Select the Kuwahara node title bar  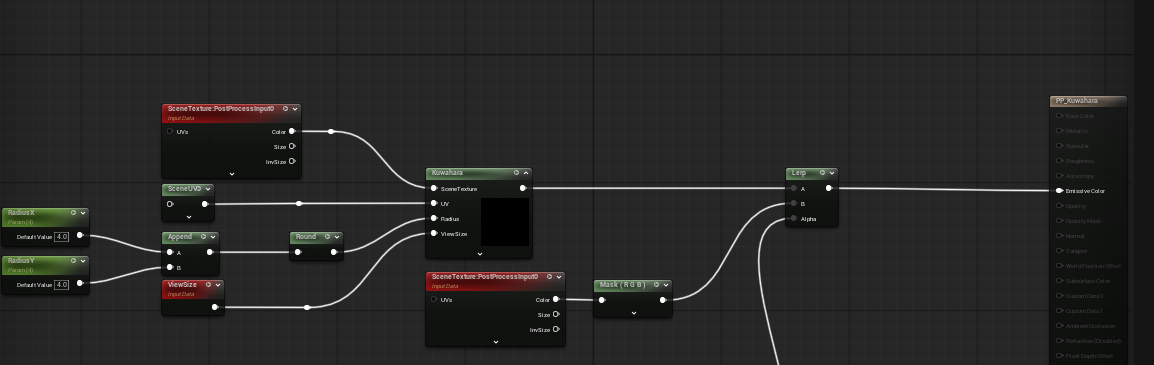478,173
